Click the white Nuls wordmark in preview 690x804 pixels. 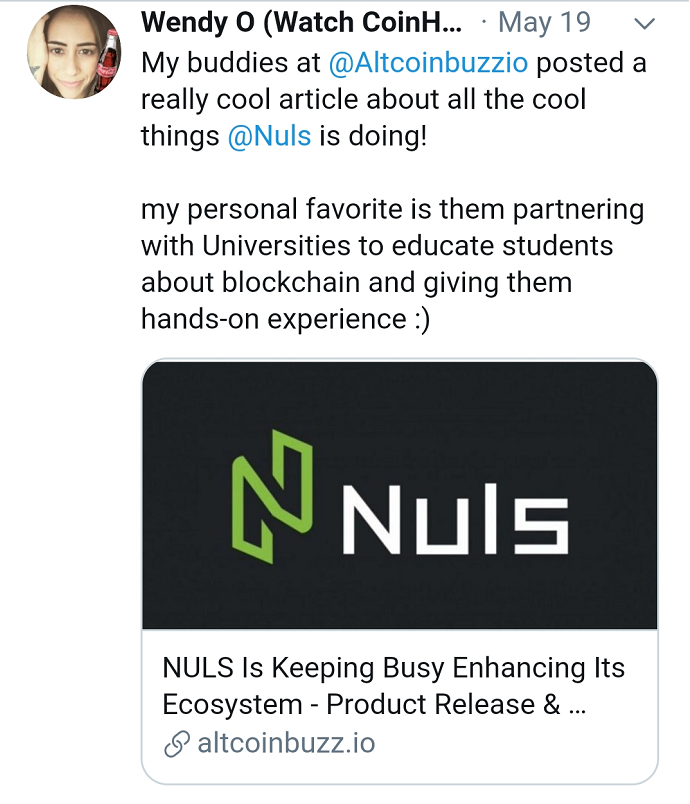point(455,519)
